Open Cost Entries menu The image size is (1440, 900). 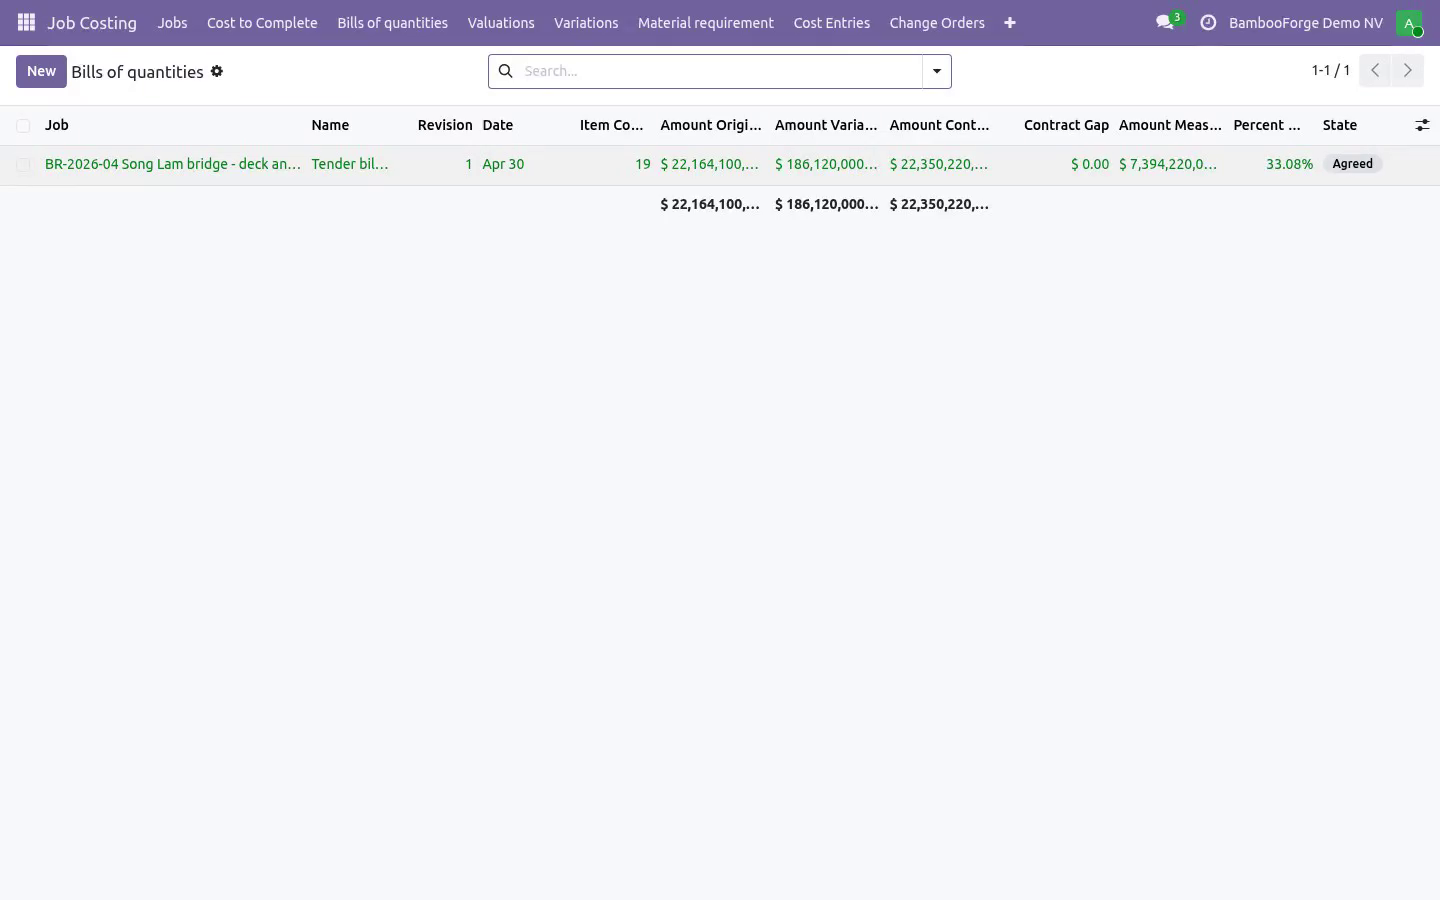point(832,22)
